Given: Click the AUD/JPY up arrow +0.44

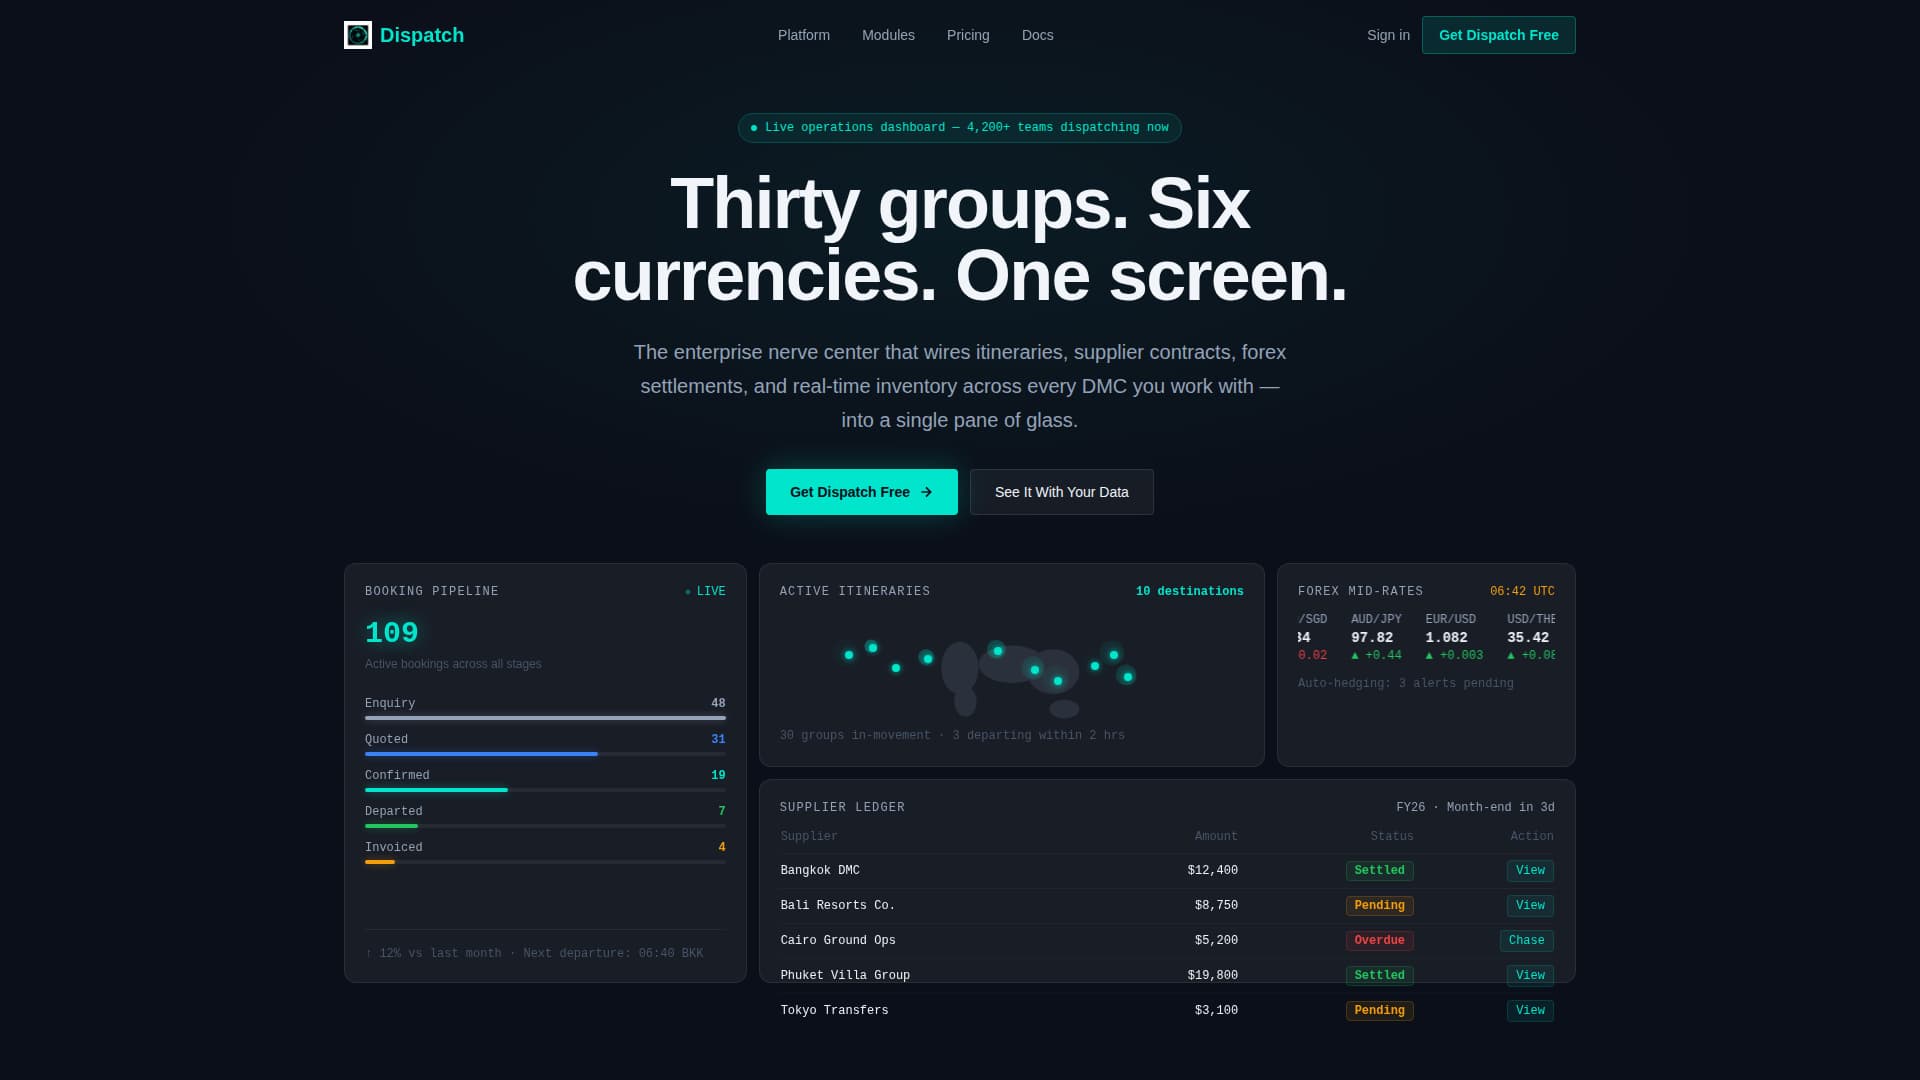Looking at the screenshot, I should [1376, 655].
